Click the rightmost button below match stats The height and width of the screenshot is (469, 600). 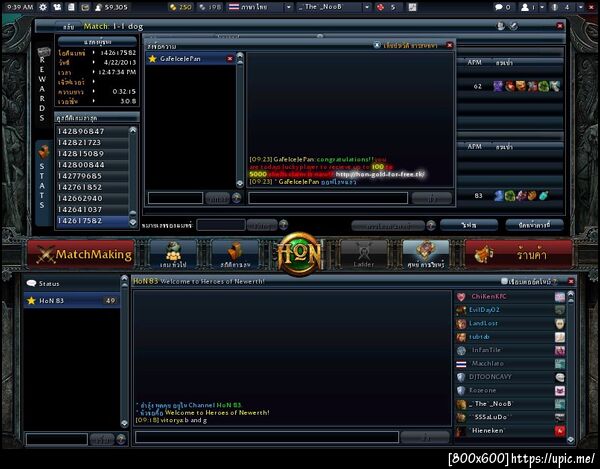click(x=535, y=225)
